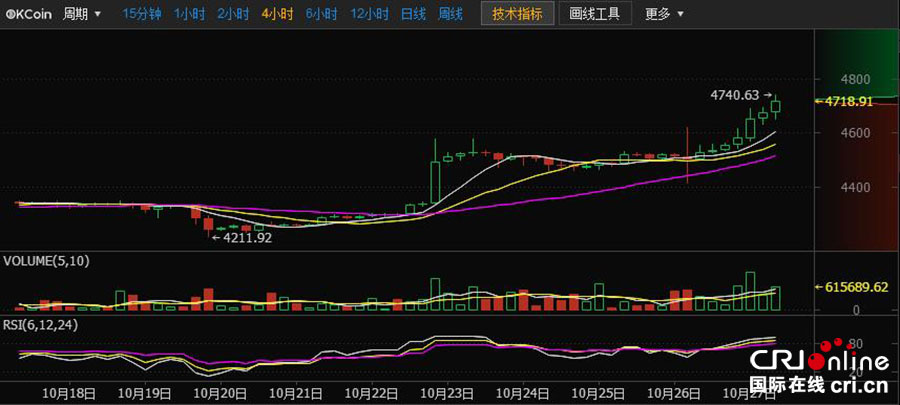Switch to 日线 daily chart
The width and height of the screenshot is (900, 405).
(x=412, y=15)
